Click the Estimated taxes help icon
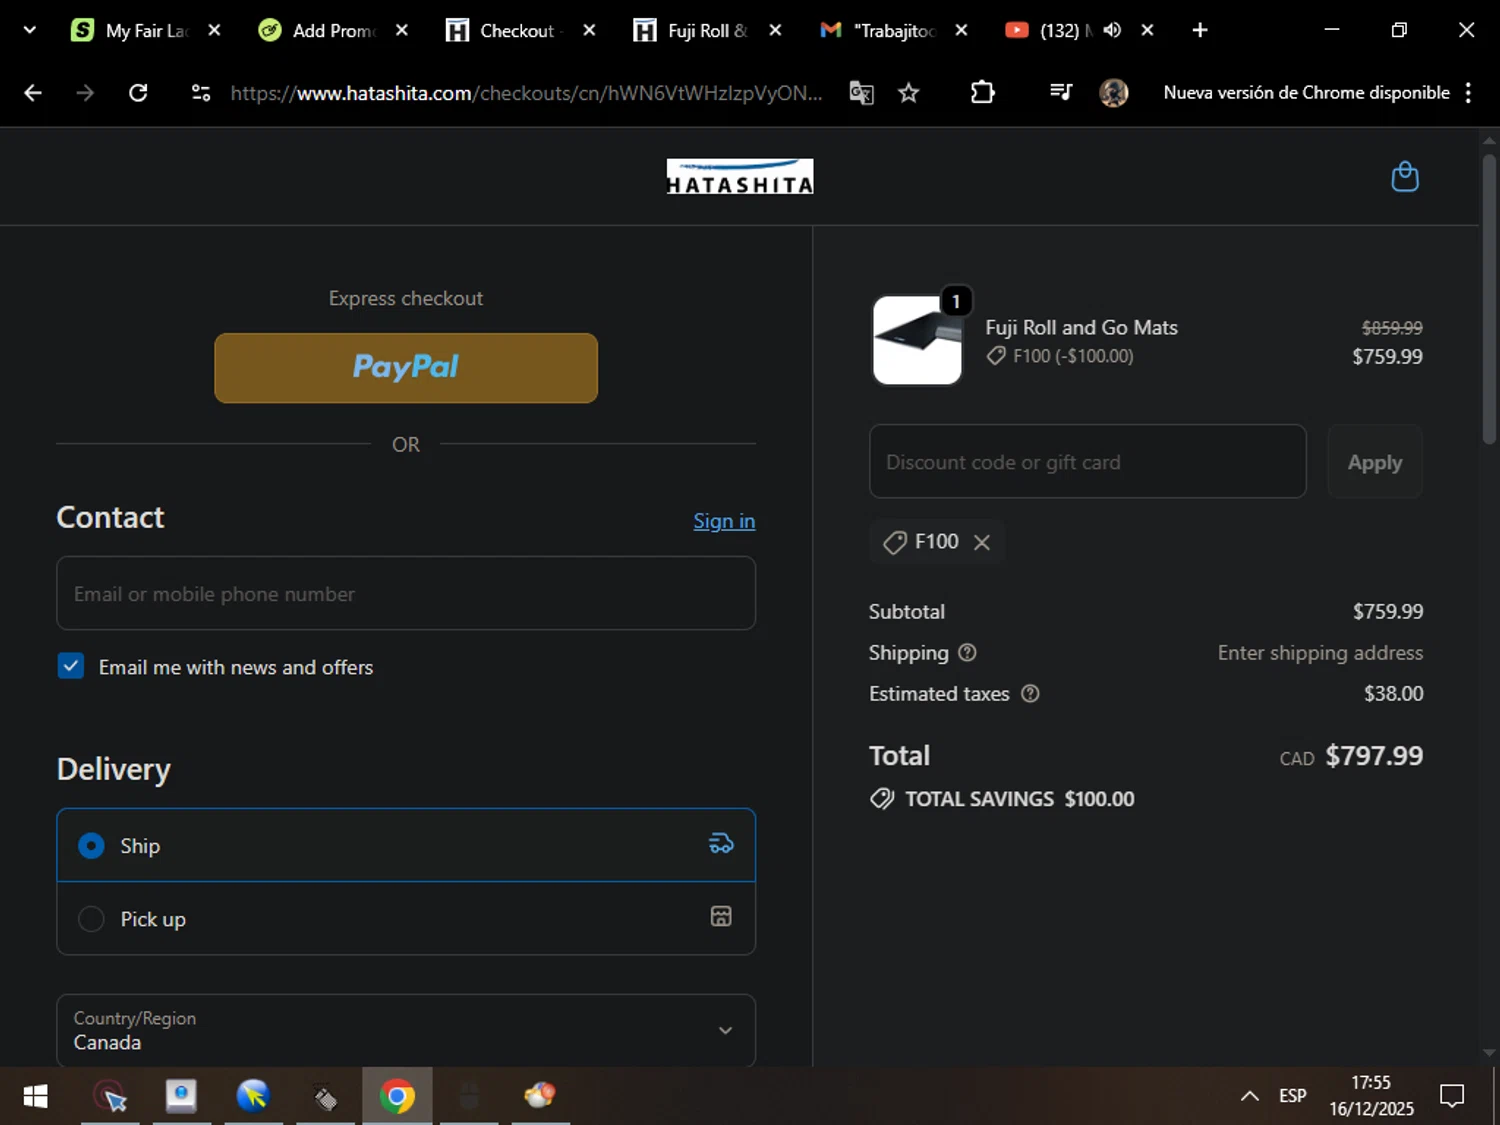The width and height of the screenshot is (1500, 1125). click(1030, 694)
